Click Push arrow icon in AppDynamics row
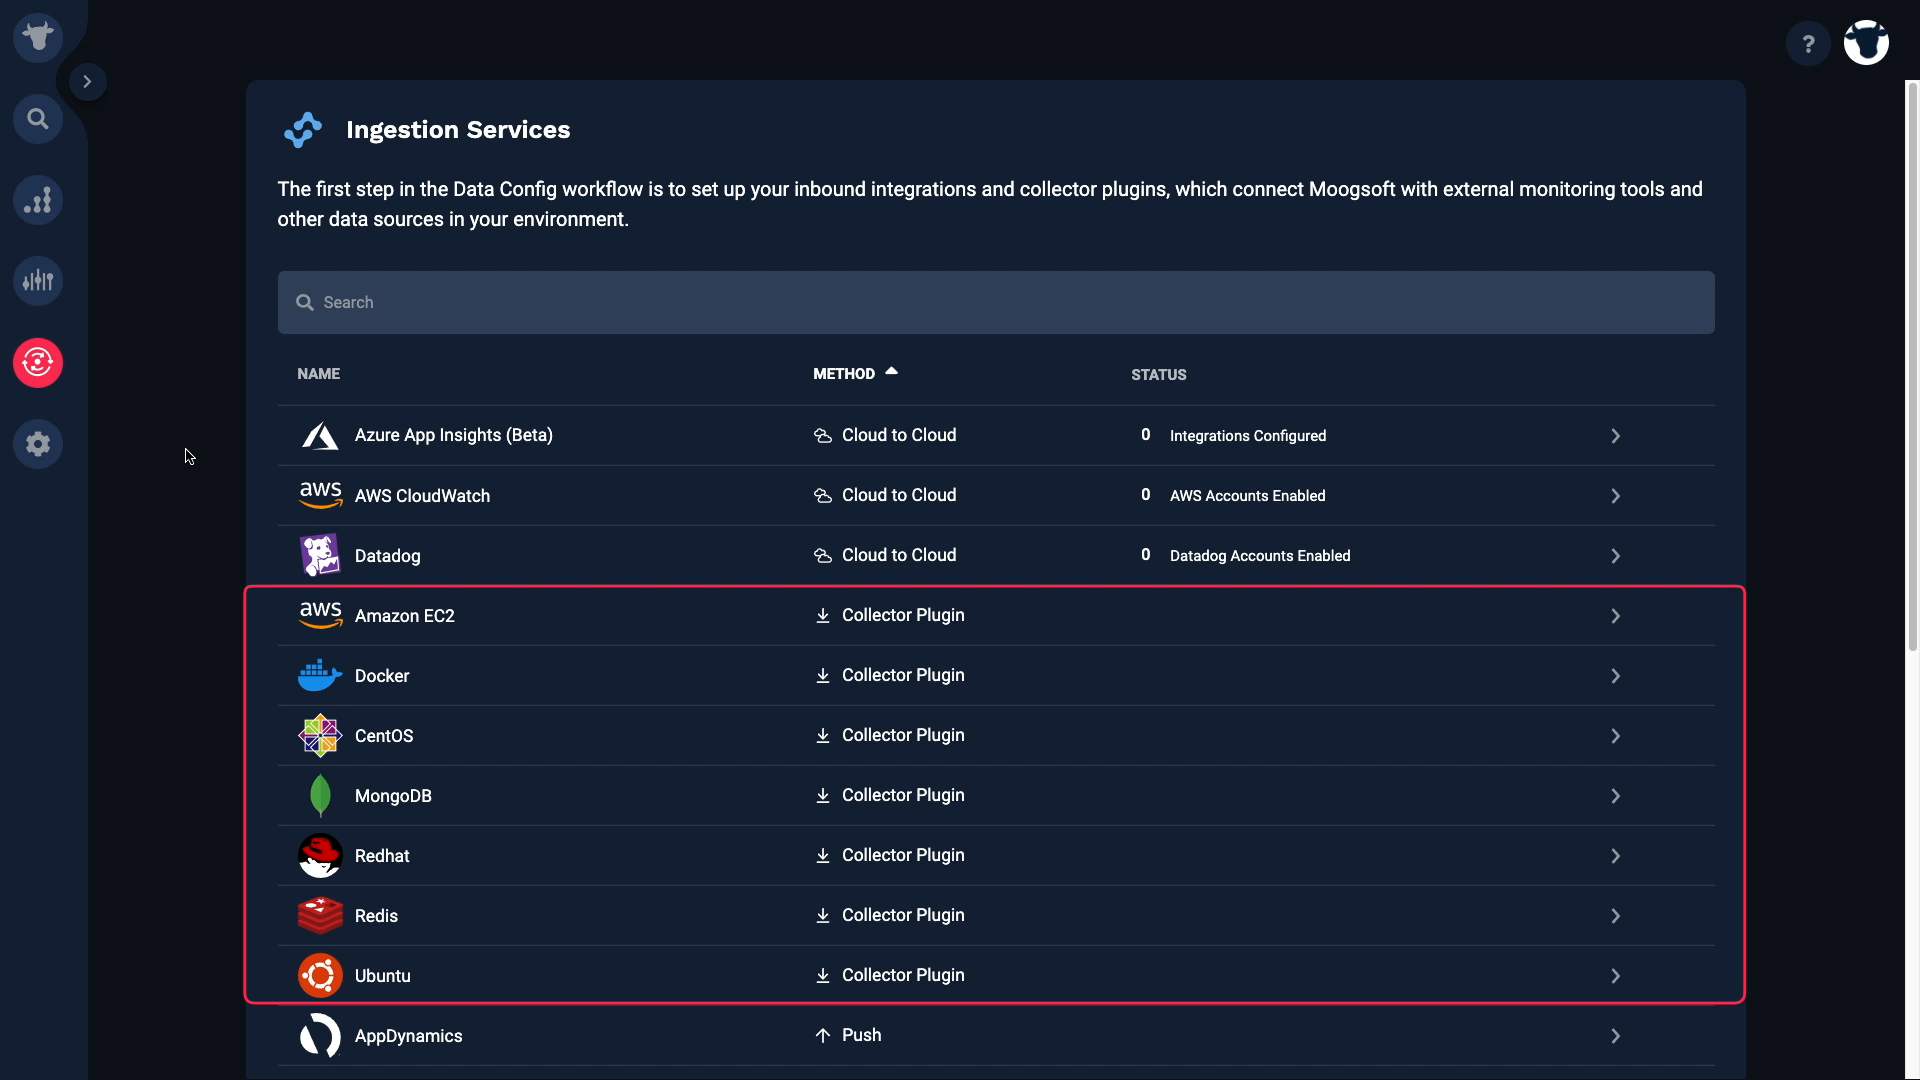The height and width of the screenshot is (1080, 1920). [823, 1036]
